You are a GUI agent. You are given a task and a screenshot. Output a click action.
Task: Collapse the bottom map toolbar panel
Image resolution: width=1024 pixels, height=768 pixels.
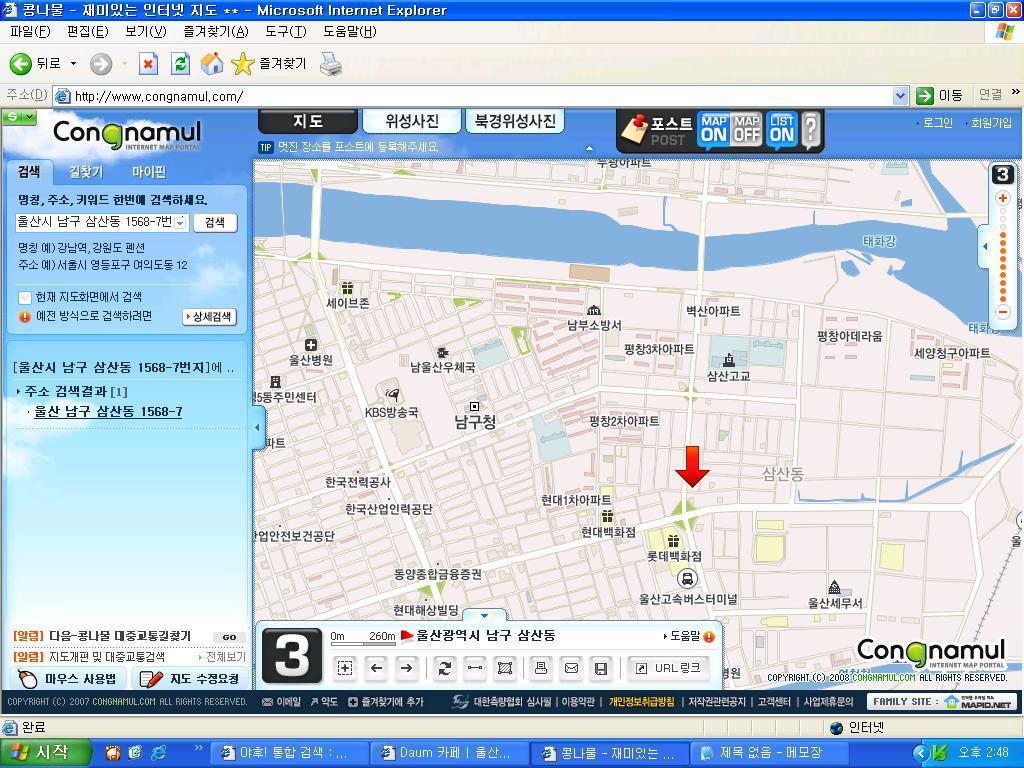point(484,615)
